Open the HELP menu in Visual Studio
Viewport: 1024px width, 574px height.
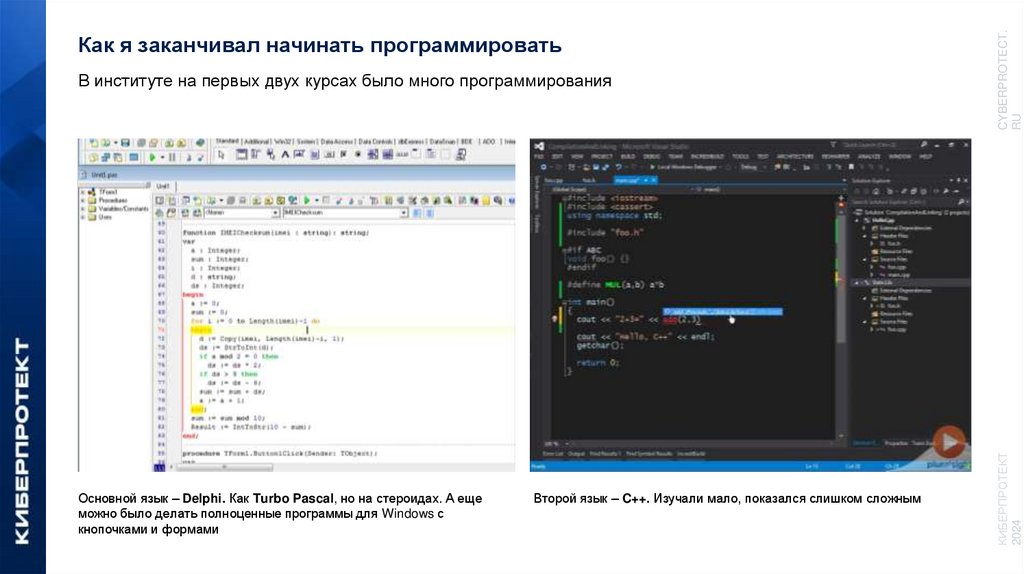click(x=925, y=157)
